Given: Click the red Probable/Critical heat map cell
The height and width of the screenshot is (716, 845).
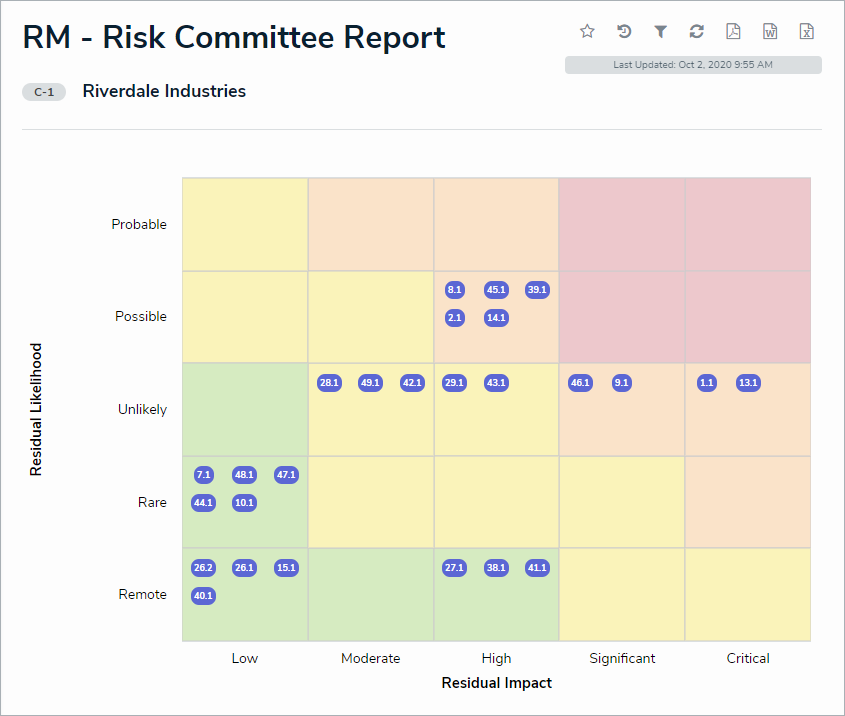Looking at the screenshot, I should click(x=748, y=225).
